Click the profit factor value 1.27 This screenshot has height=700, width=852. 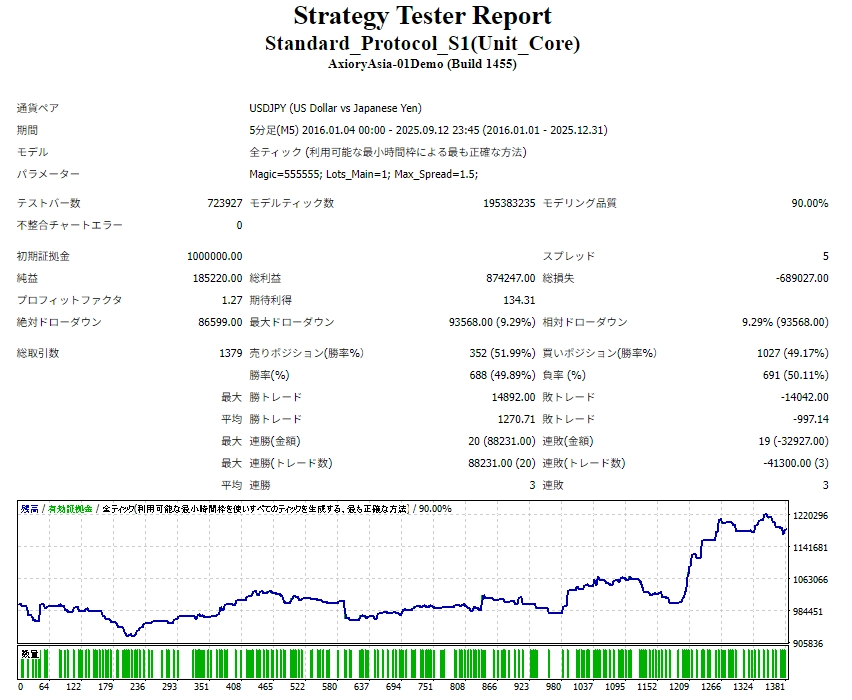231,300
